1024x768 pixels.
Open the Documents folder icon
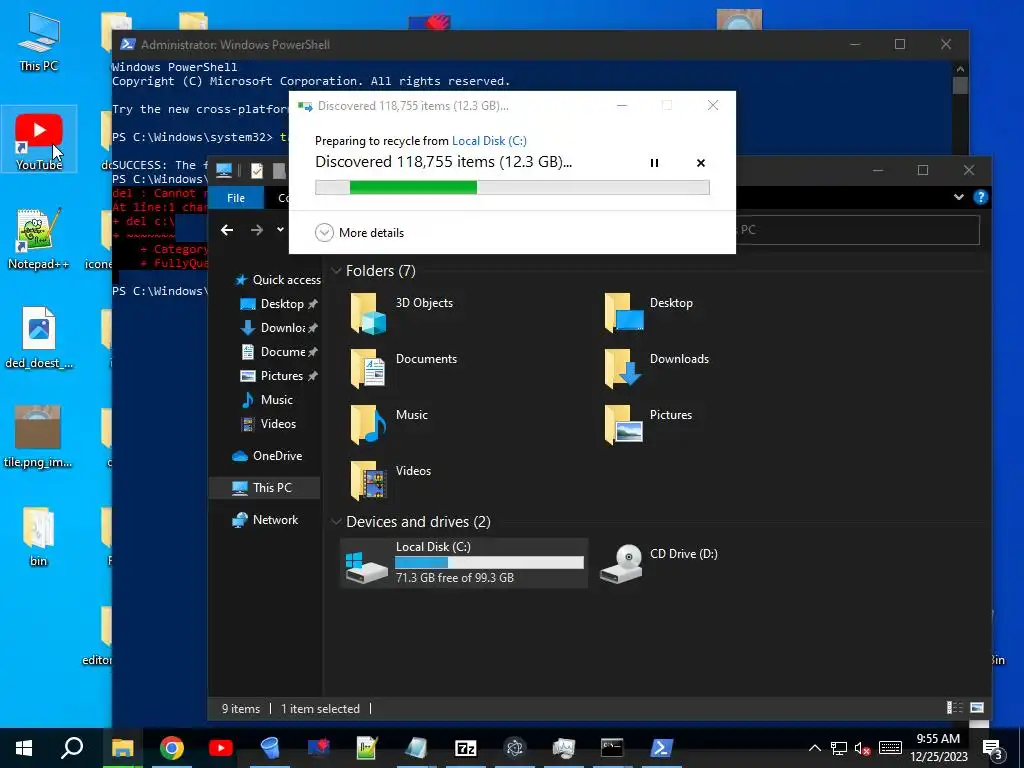368,368
